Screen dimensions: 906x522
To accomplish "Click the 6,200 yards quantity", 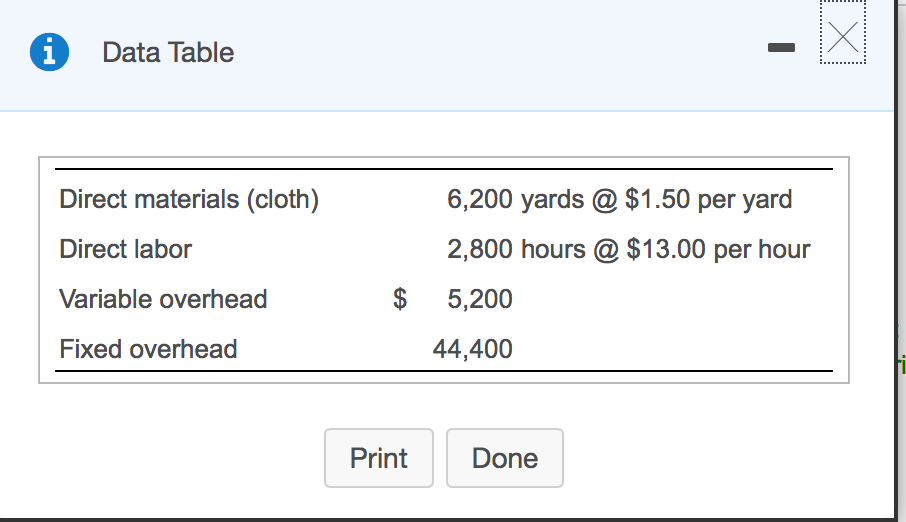I will pyautogui.click(x=515, y=199).
